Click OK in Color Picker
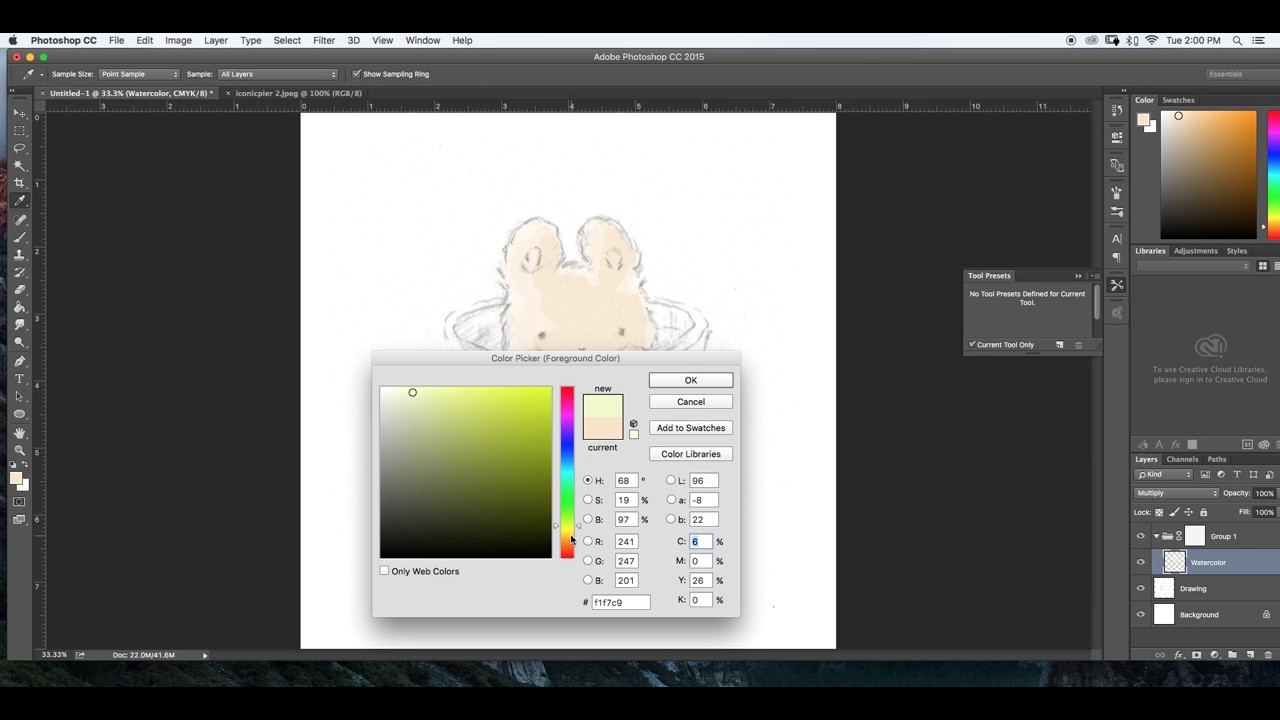Screen dimensions: 1280x720 point(690,380)
